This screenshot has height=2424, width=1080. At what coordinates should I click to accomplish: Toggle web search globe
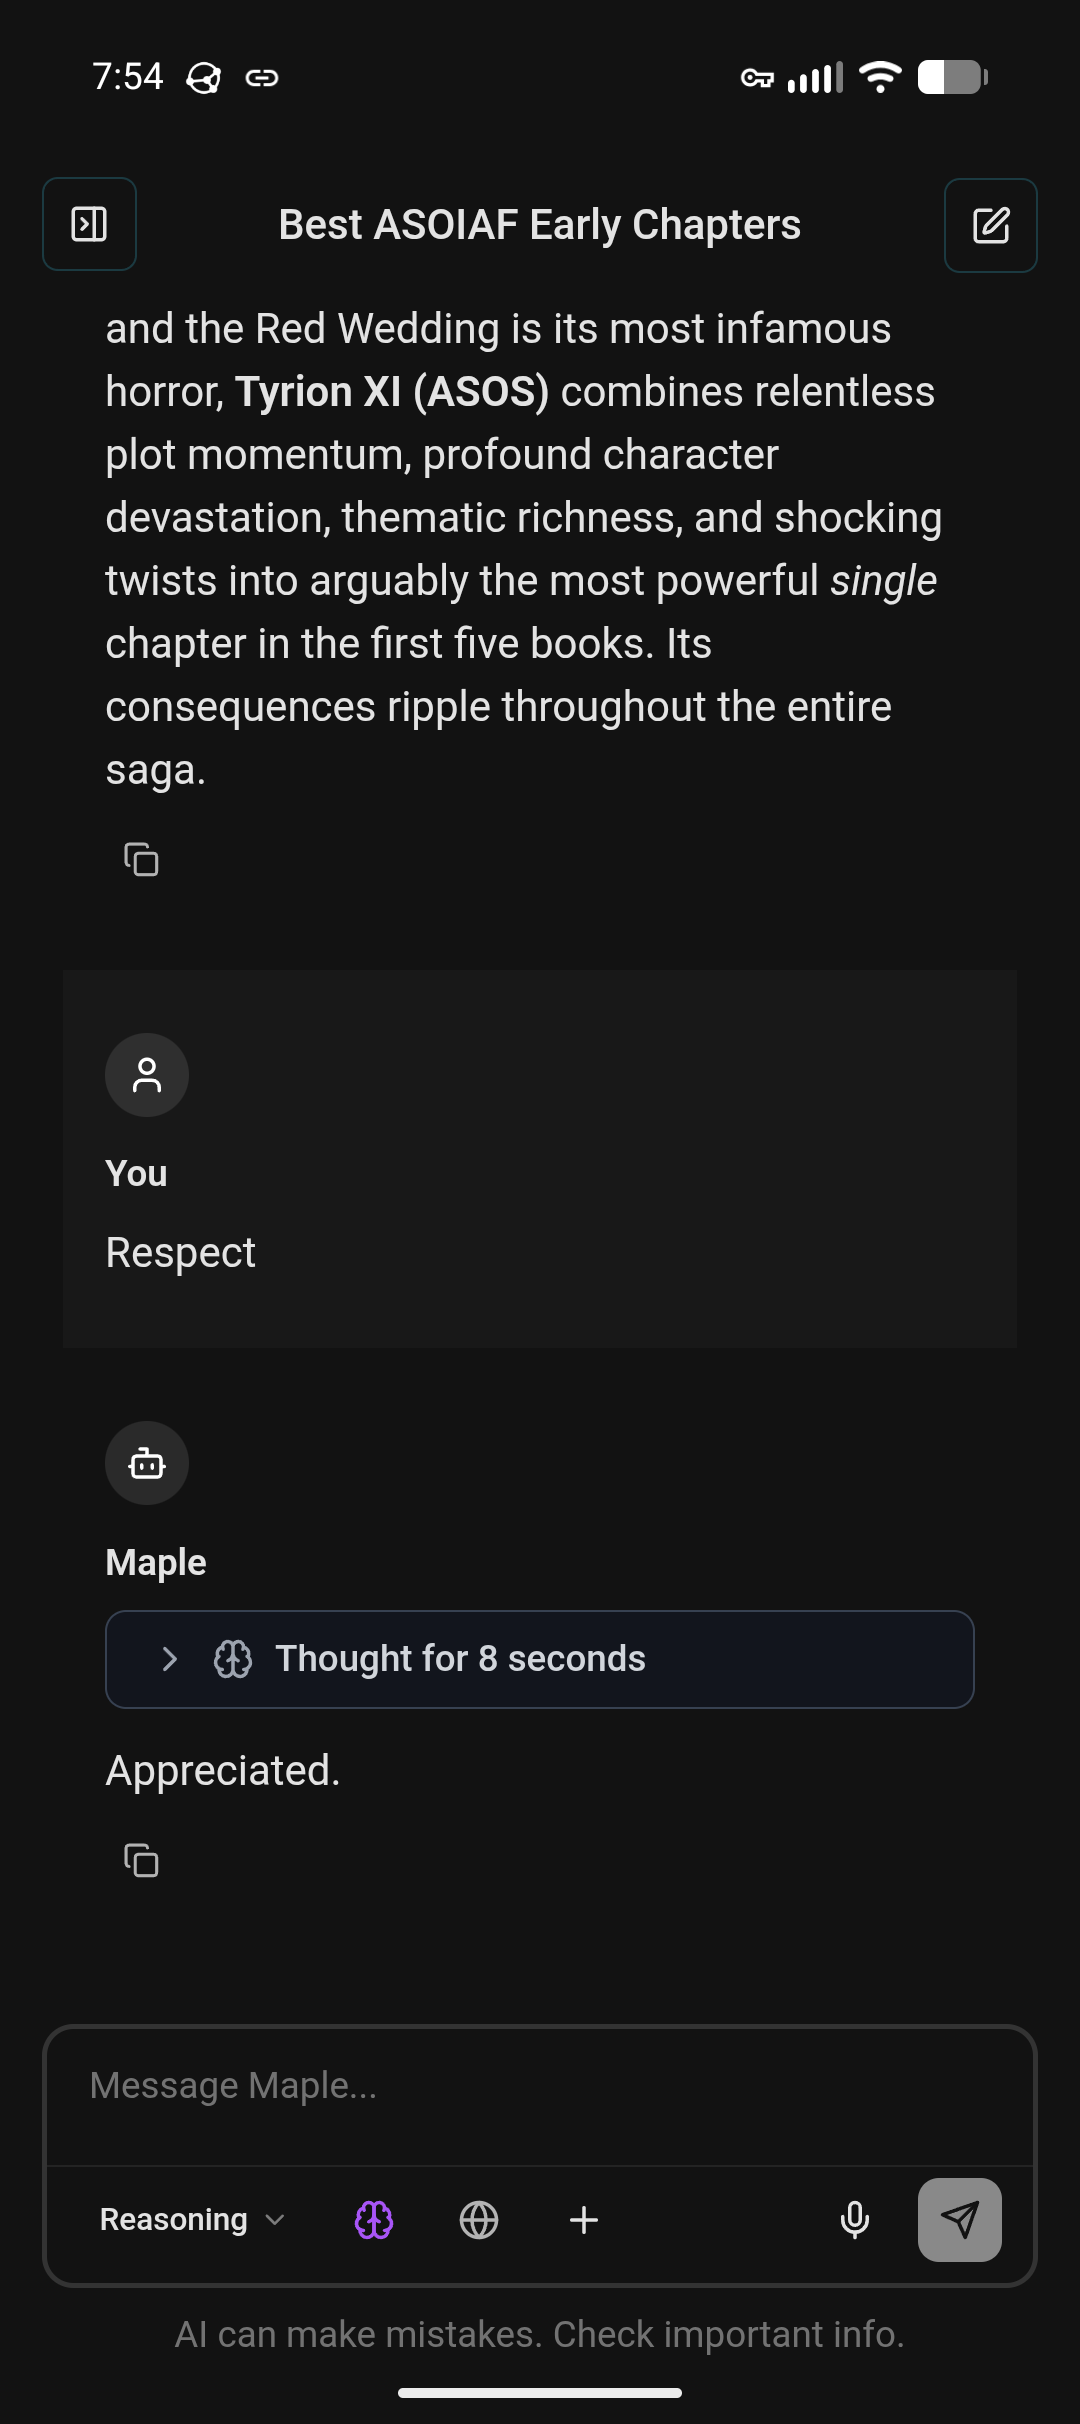tap(479, 2220)
